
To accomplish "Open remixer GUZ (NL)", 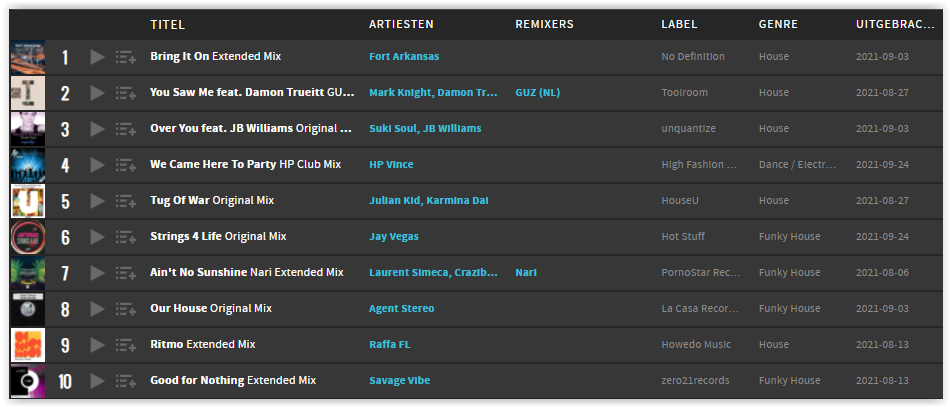I will tap(537, 93).
